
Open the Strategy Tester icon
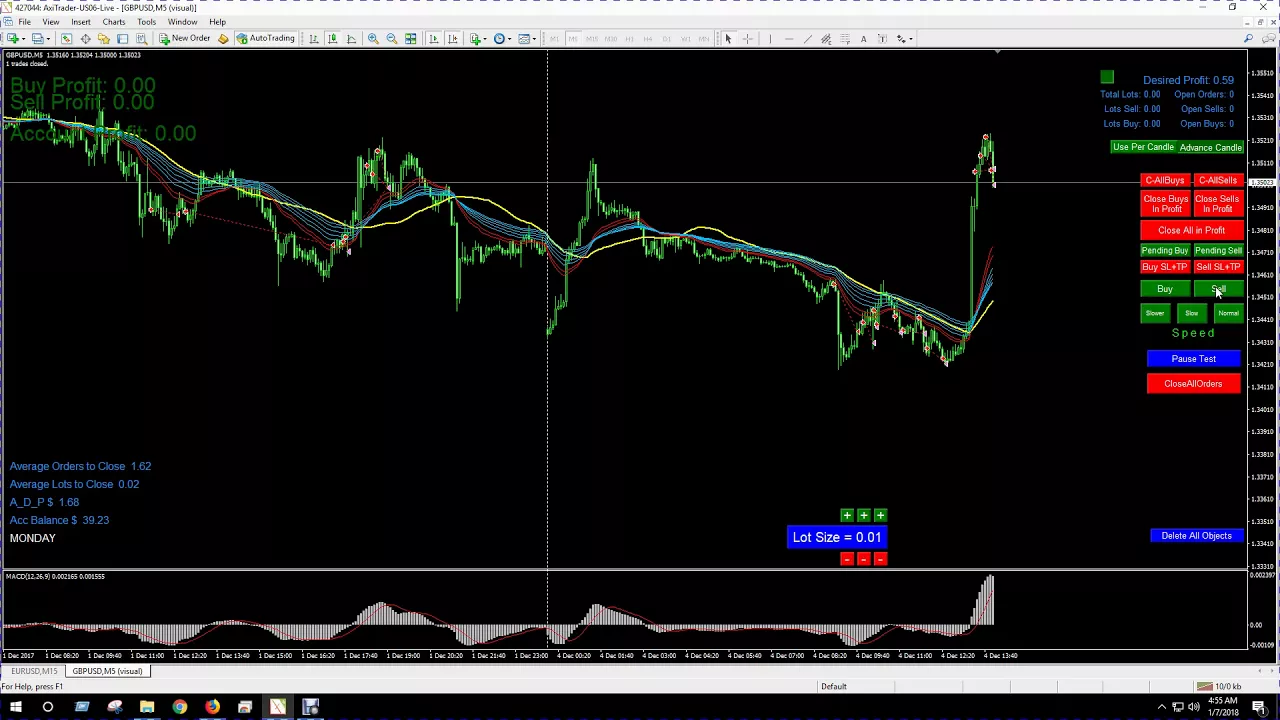(142, 39)
